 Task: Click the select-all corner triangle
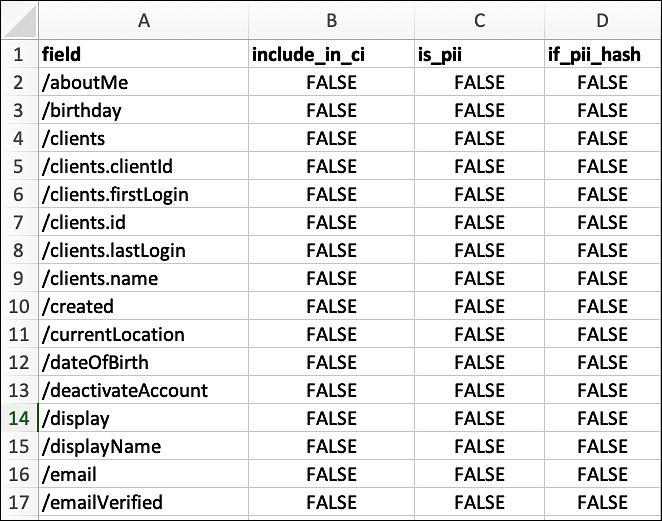(20, 20)
